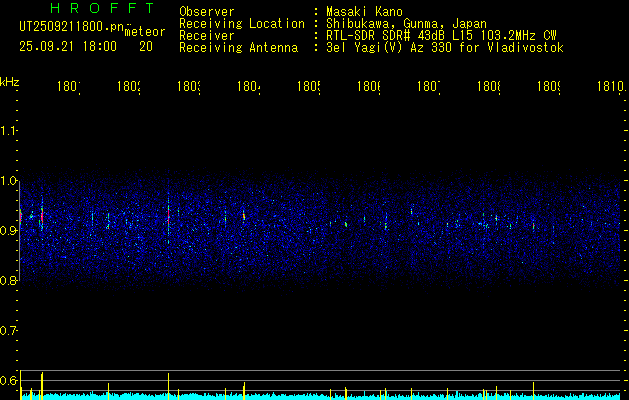Click the HROFFT title text
The height and width of the screenshot is (400, 629).
(x=103, y=8)
